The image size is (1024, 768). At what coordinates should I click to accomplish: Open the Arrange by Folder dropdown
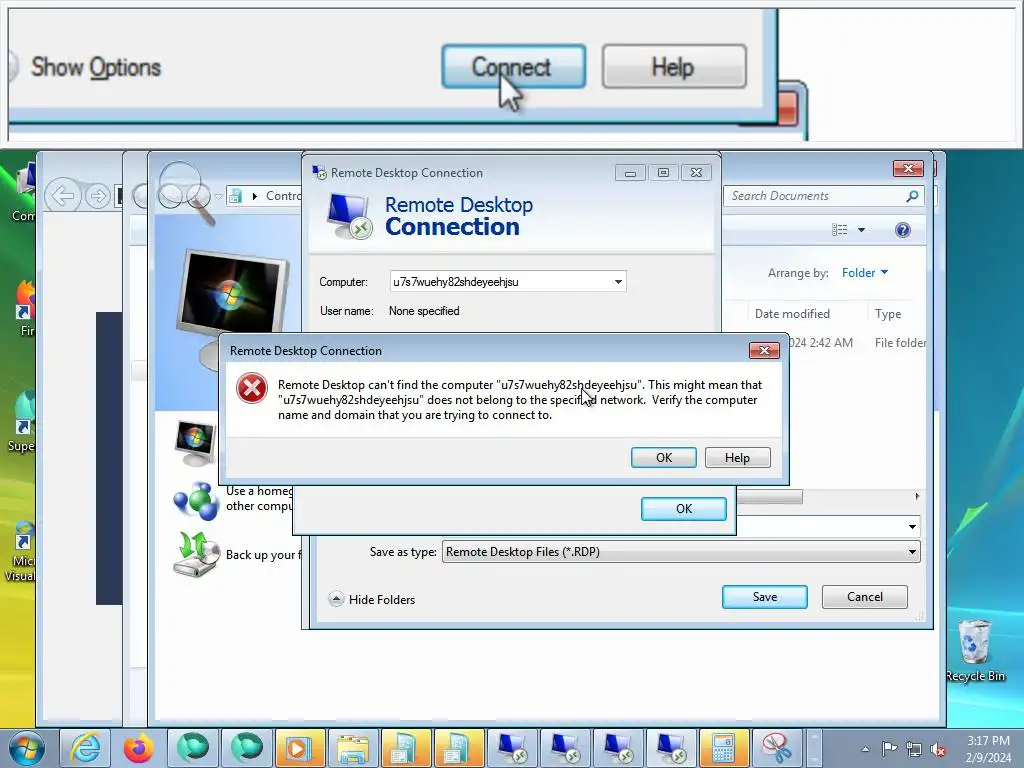(865, 273)
